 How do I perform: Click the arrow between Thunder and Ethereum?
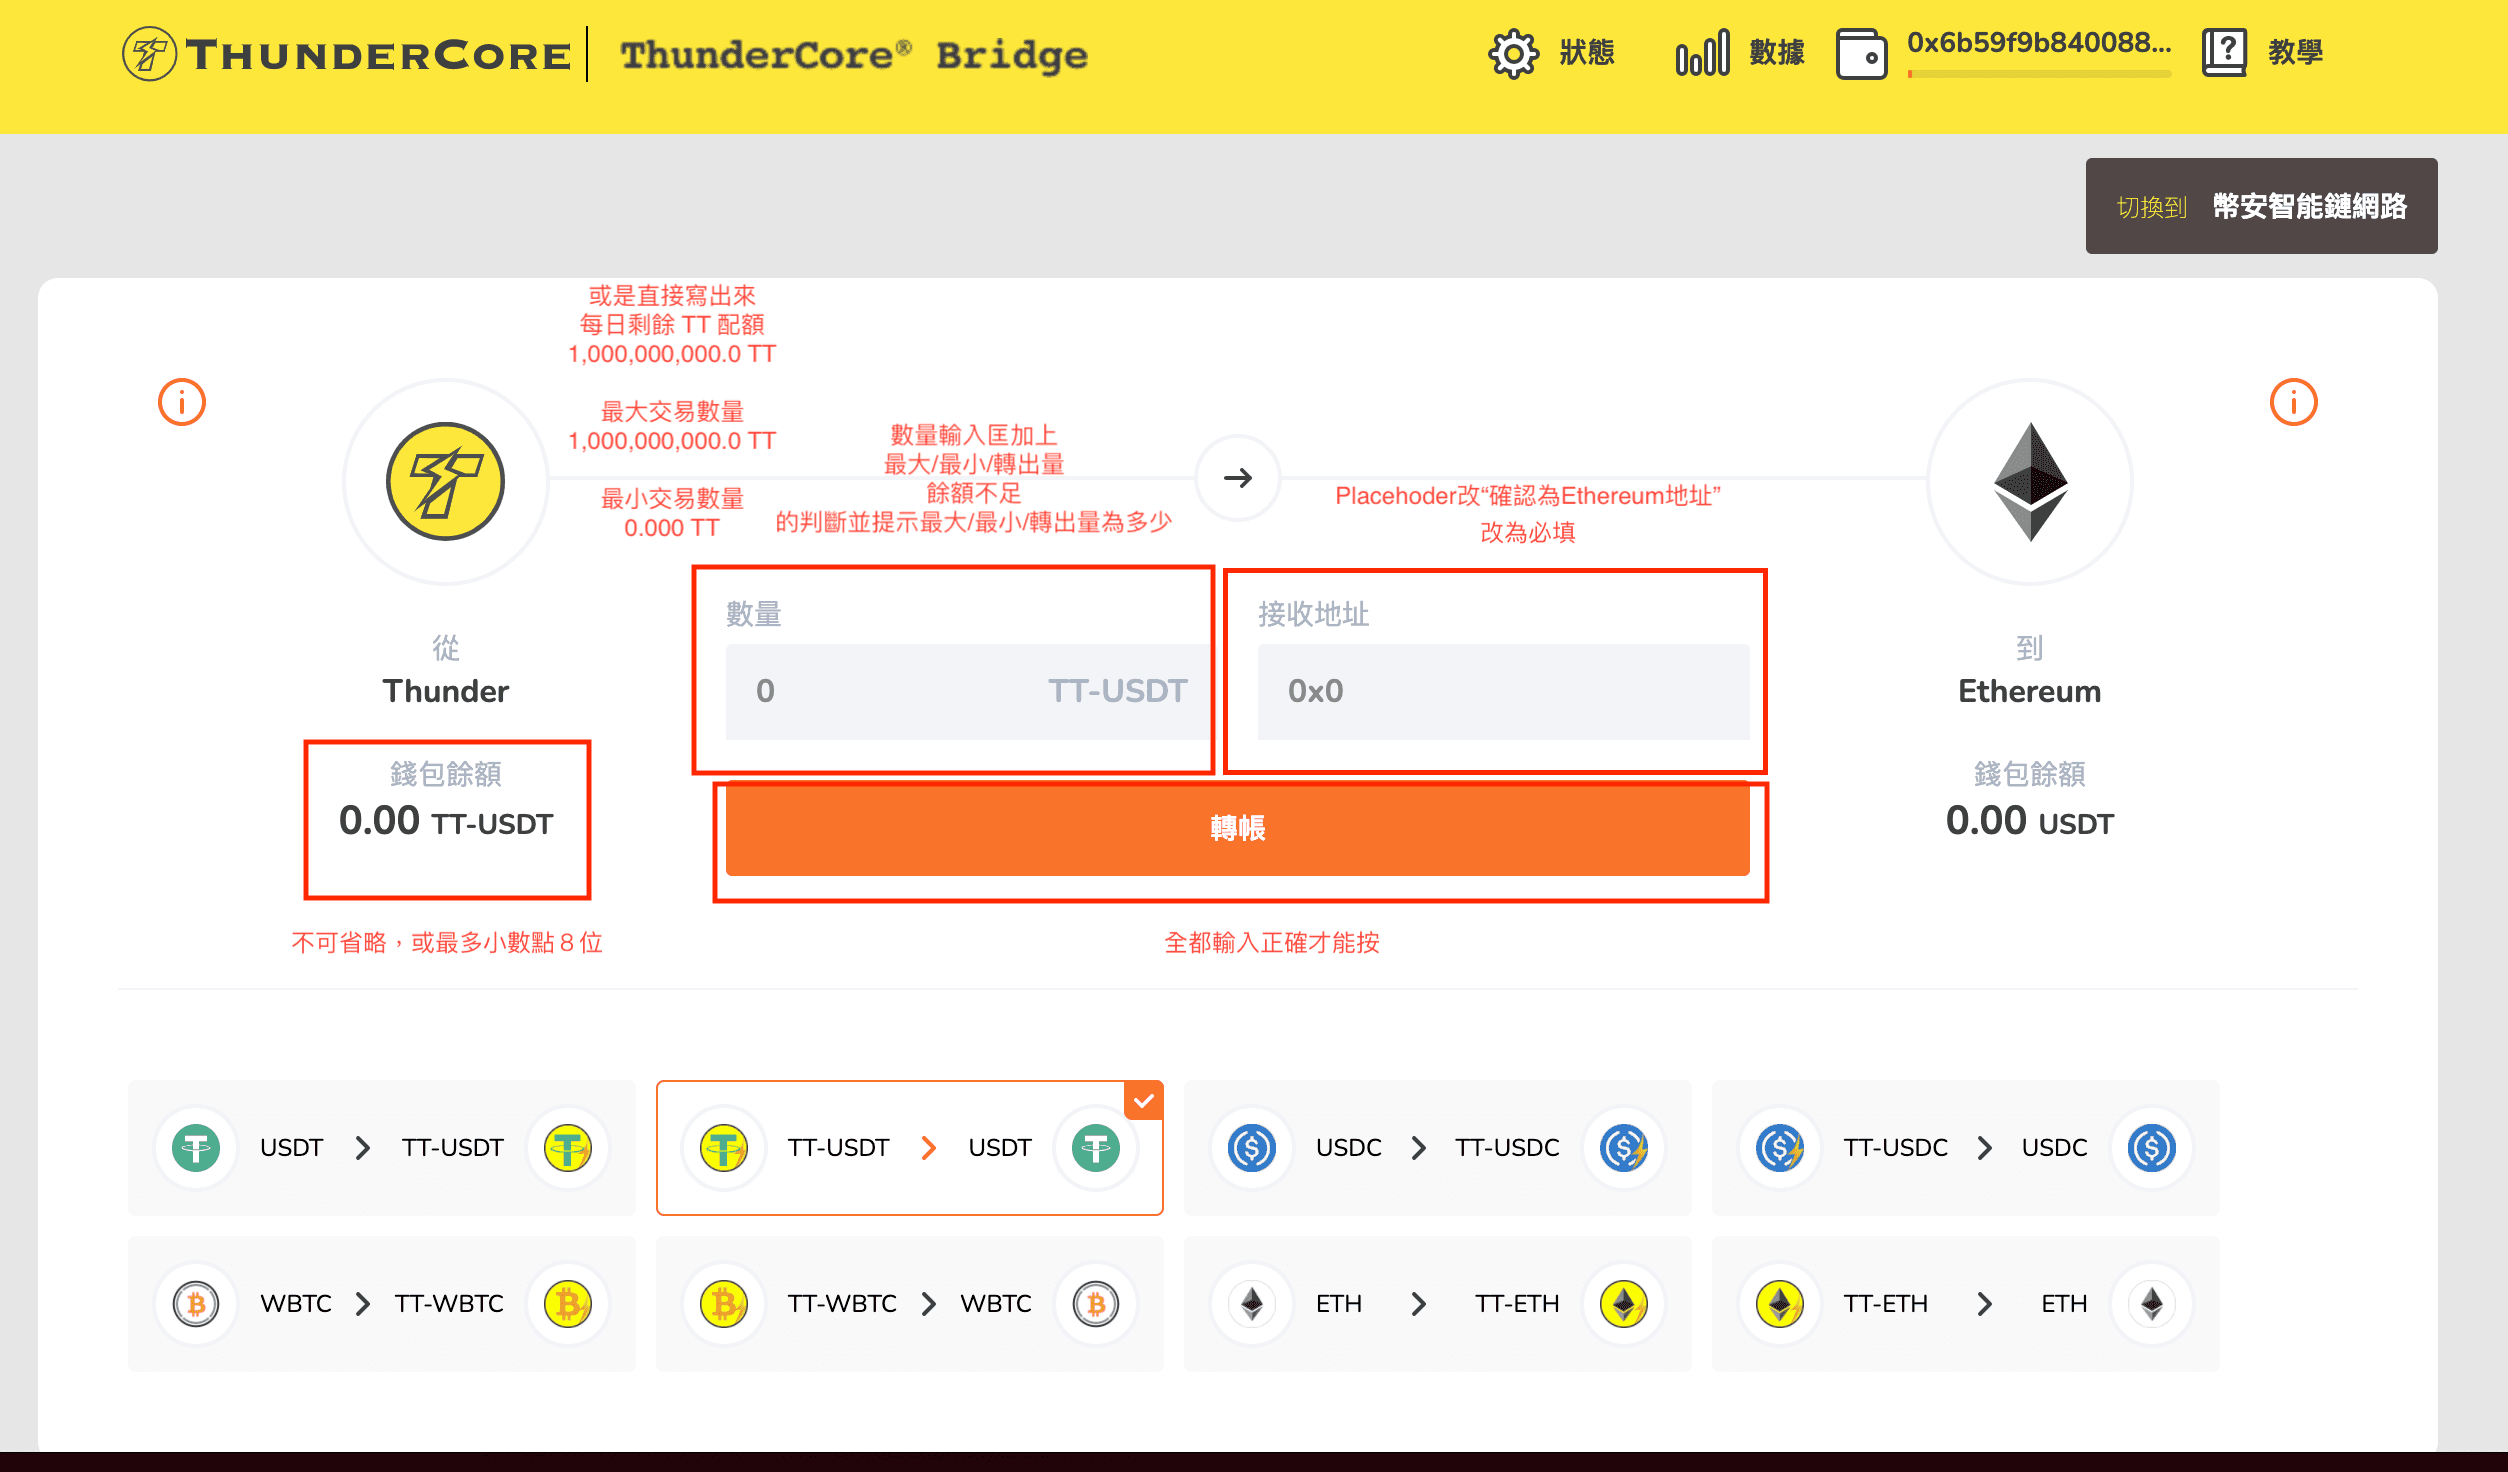pos(1238,478)
